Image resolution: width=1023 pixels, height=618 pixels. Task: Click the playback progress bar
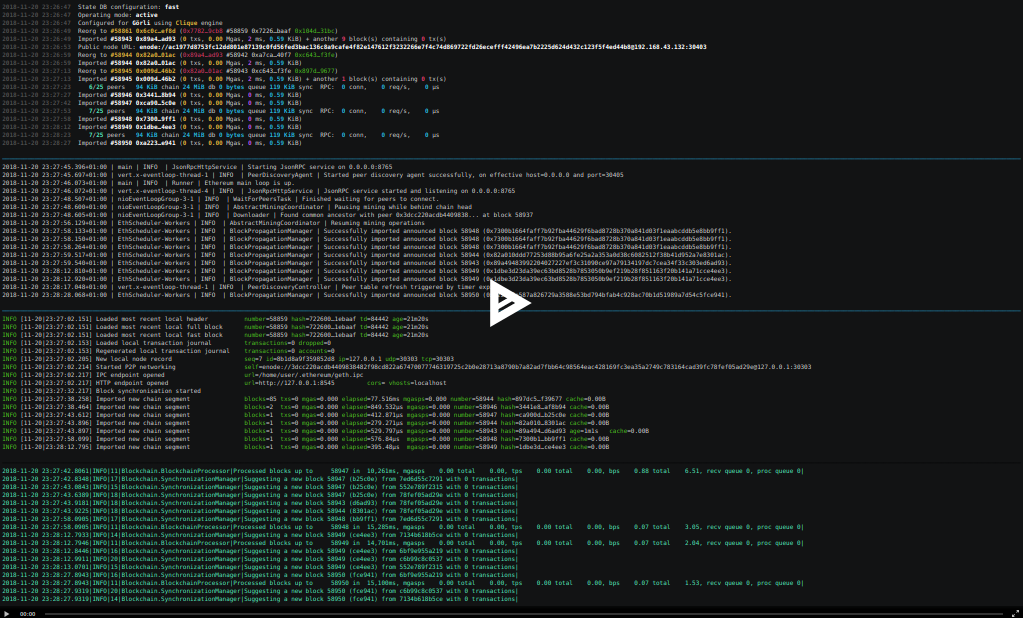[520, 613]
